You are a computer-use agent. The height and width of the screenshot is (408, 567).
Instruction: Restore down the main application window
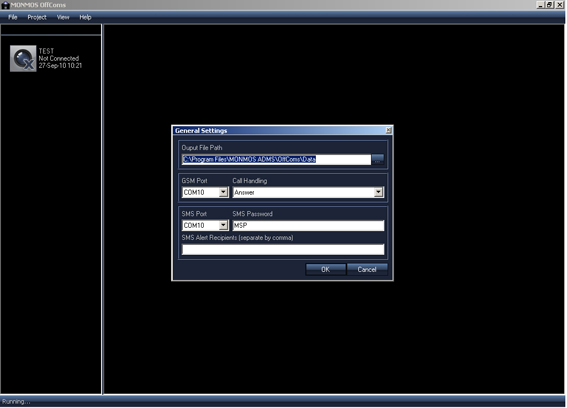pos(549,5)
